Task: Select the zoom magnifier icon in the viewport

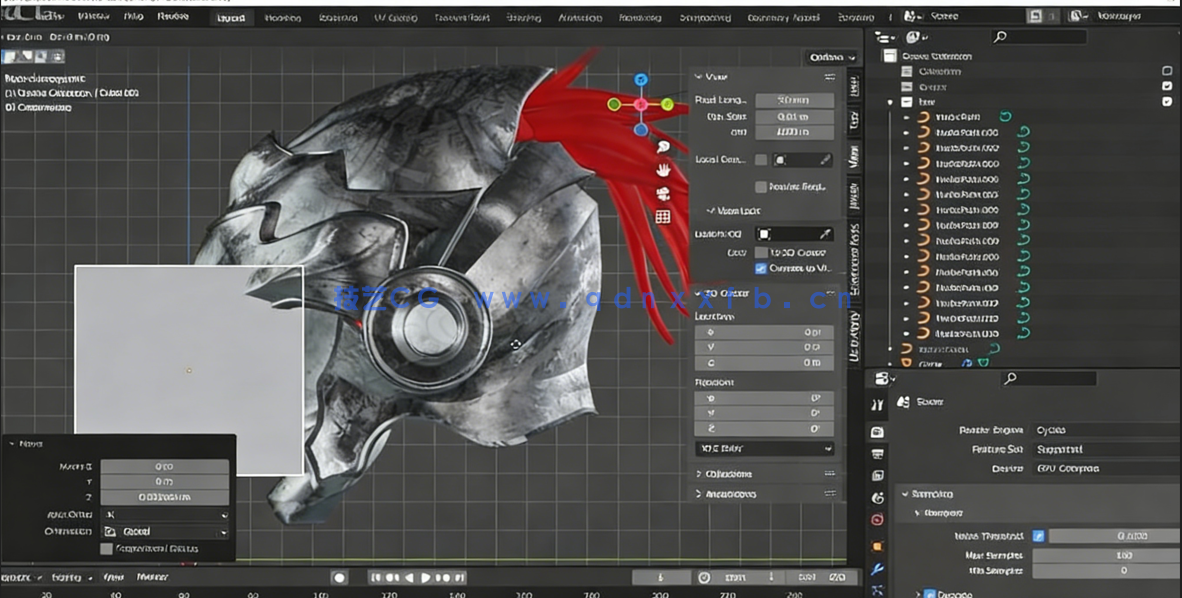Action: click(x=662, y=146)
